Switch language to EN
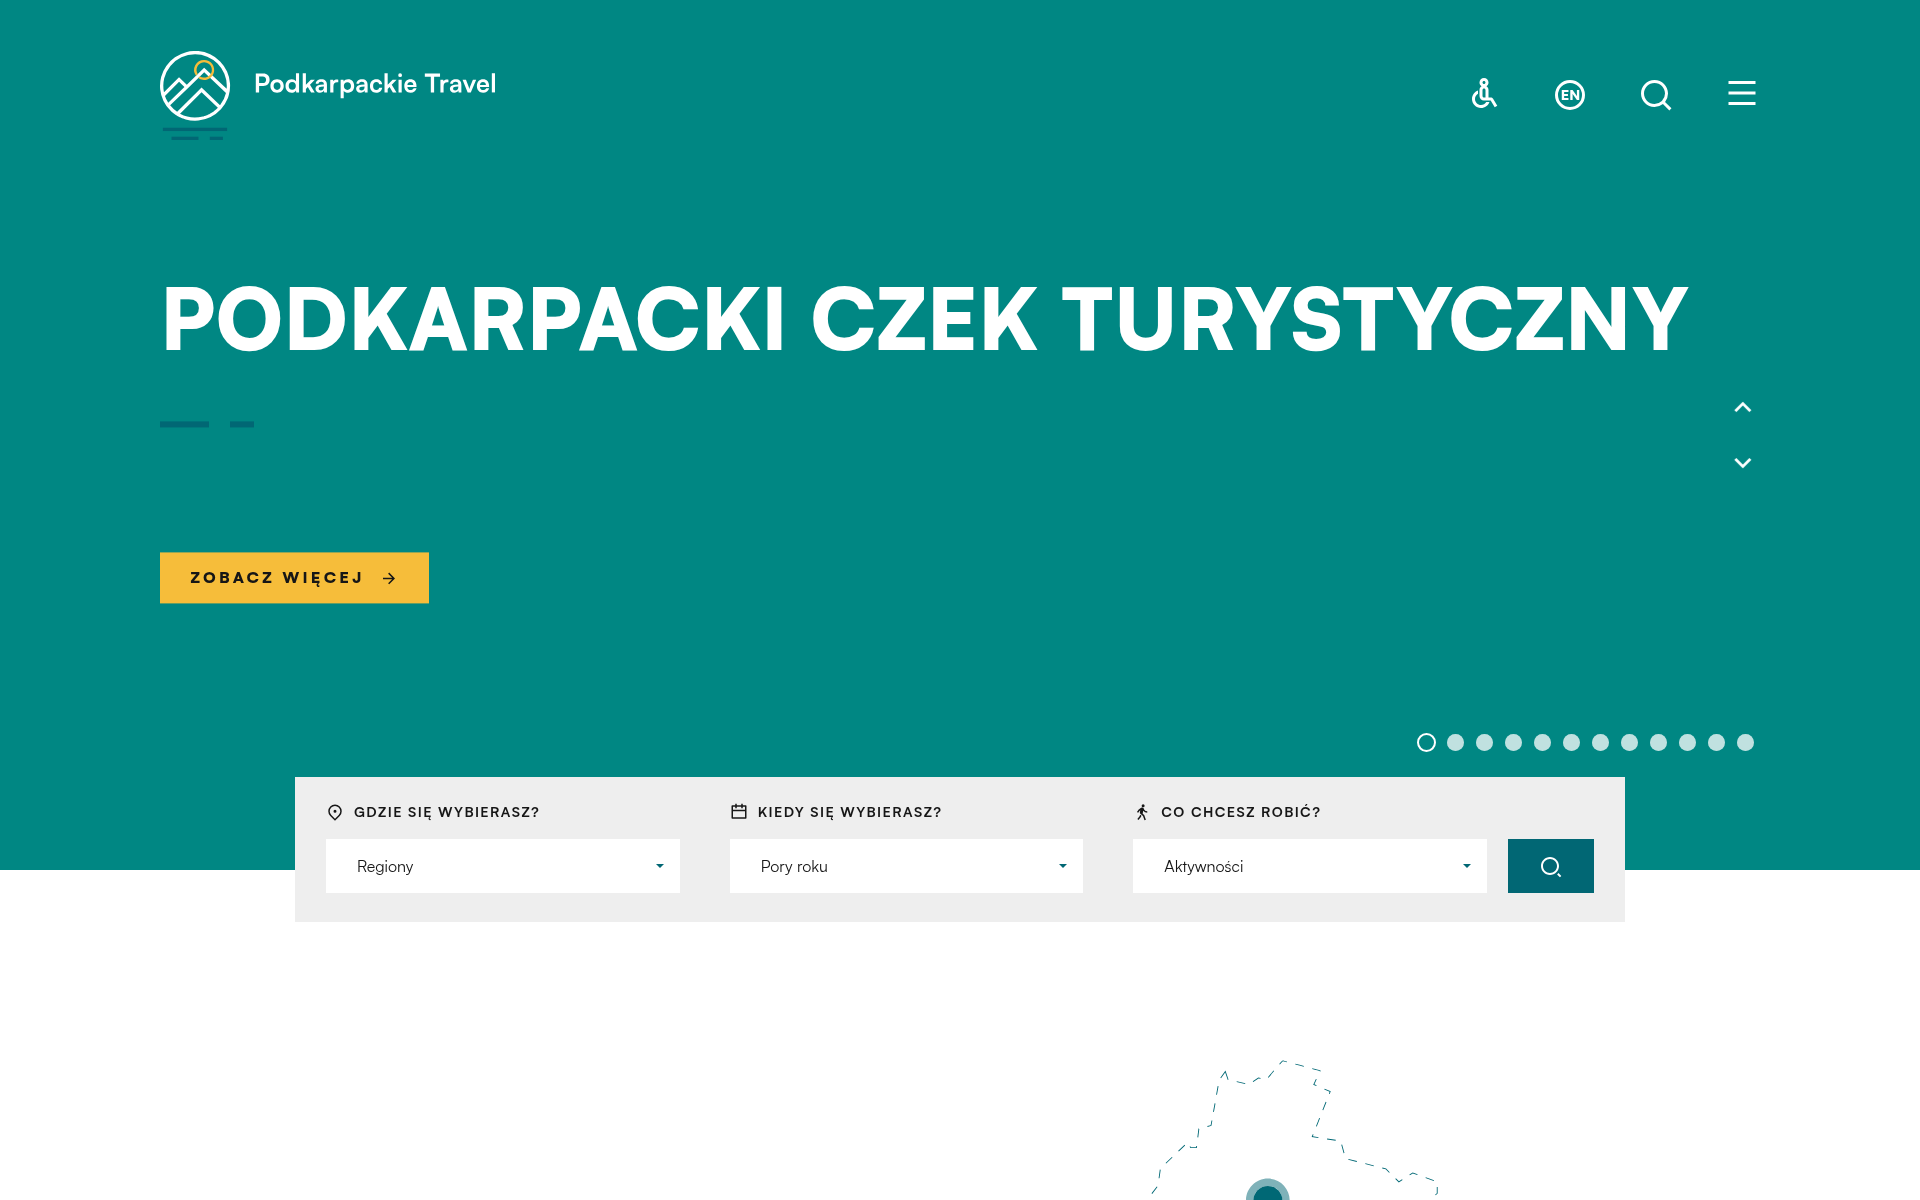Image resolution: width=1920 pixels, height=1200 pixels. (x=1570, y=95)
